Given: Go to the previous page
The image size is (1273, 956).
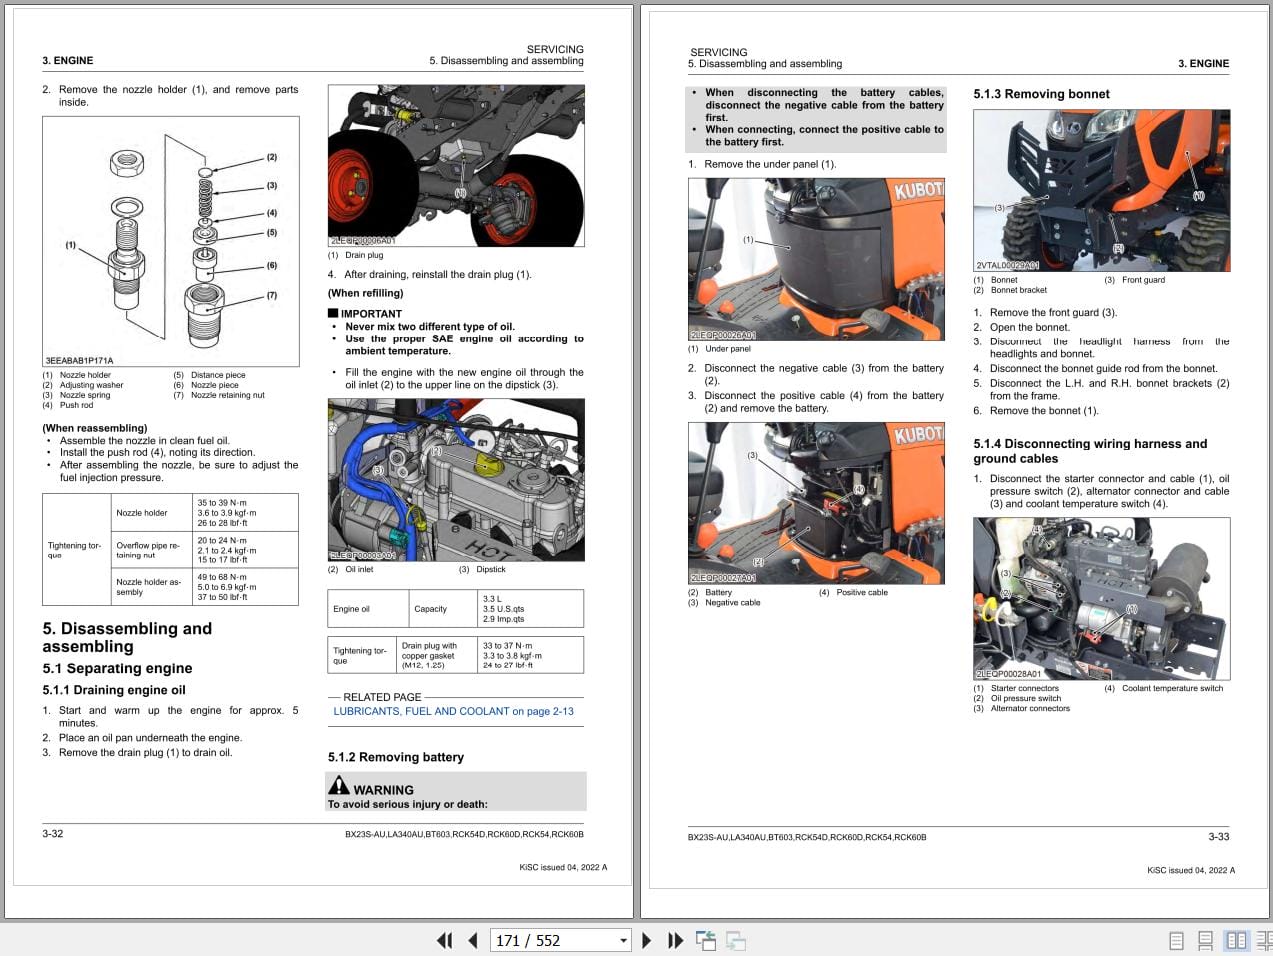Looking at the screenshot, I should click(x=471, y=941).
